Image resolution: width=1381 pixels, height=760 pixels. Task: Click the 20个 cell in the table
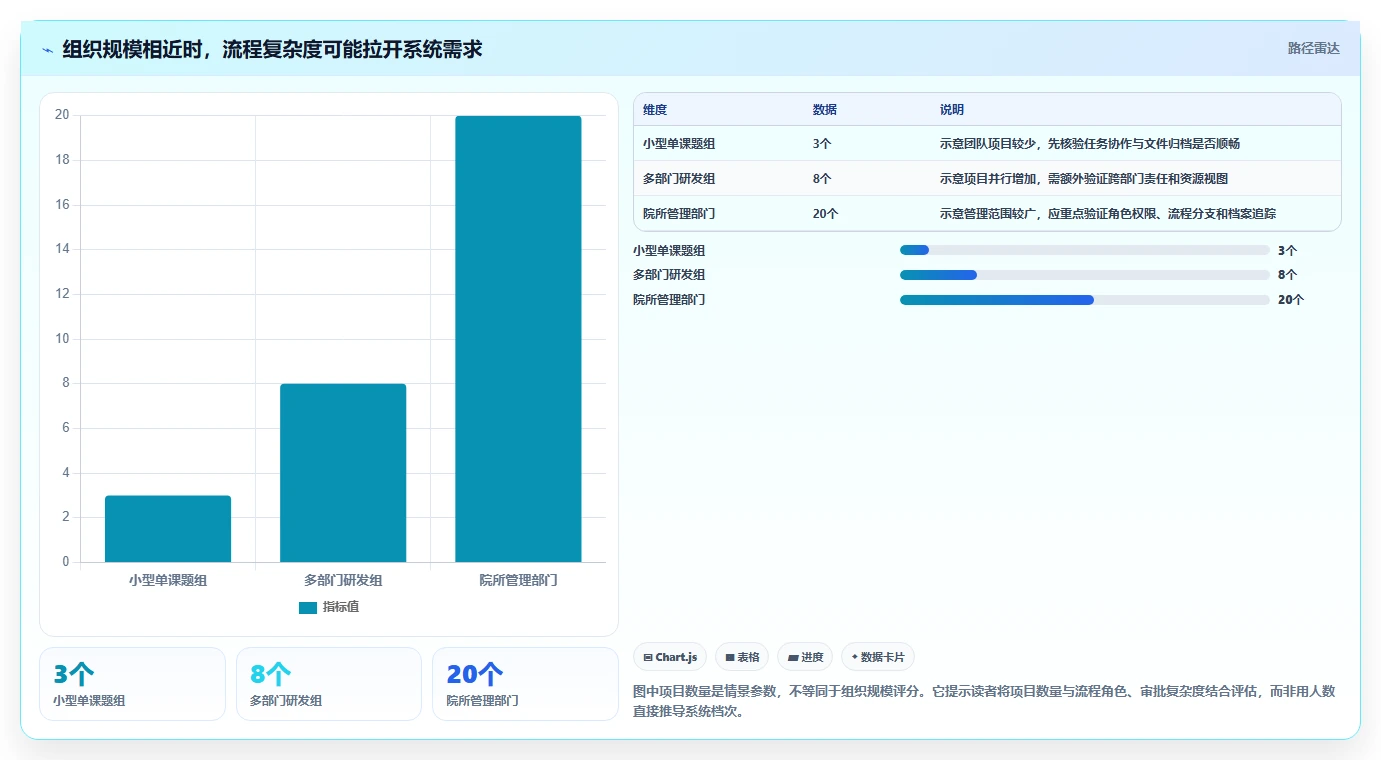826,214
